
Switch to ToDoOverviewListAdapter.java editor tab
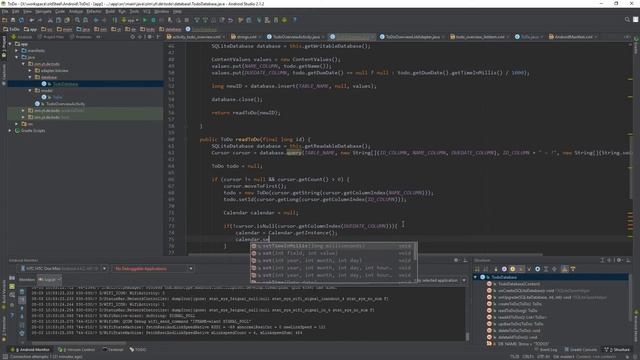click(413, 37)
